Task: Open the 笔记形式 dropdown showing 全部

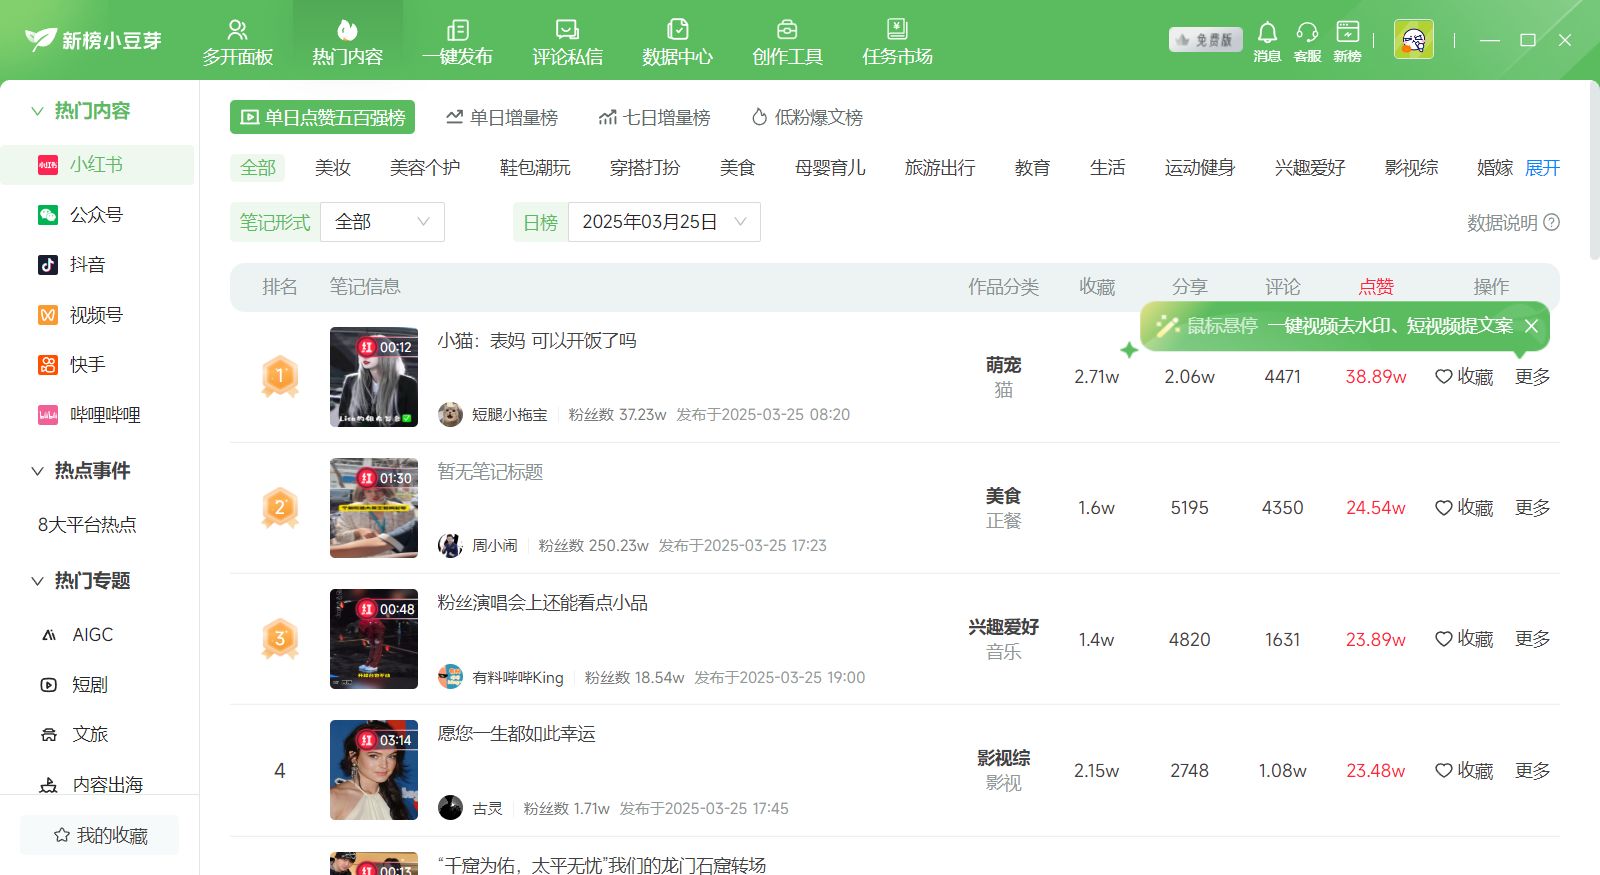Action: pyautogui.click(x=382, y=222)
